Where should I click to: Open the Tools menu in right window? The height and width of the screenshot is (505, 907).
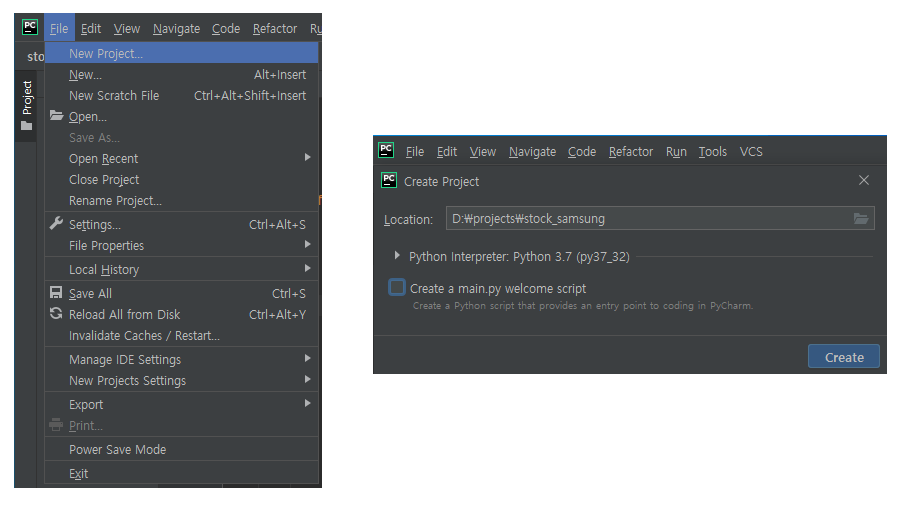(712, 152)
